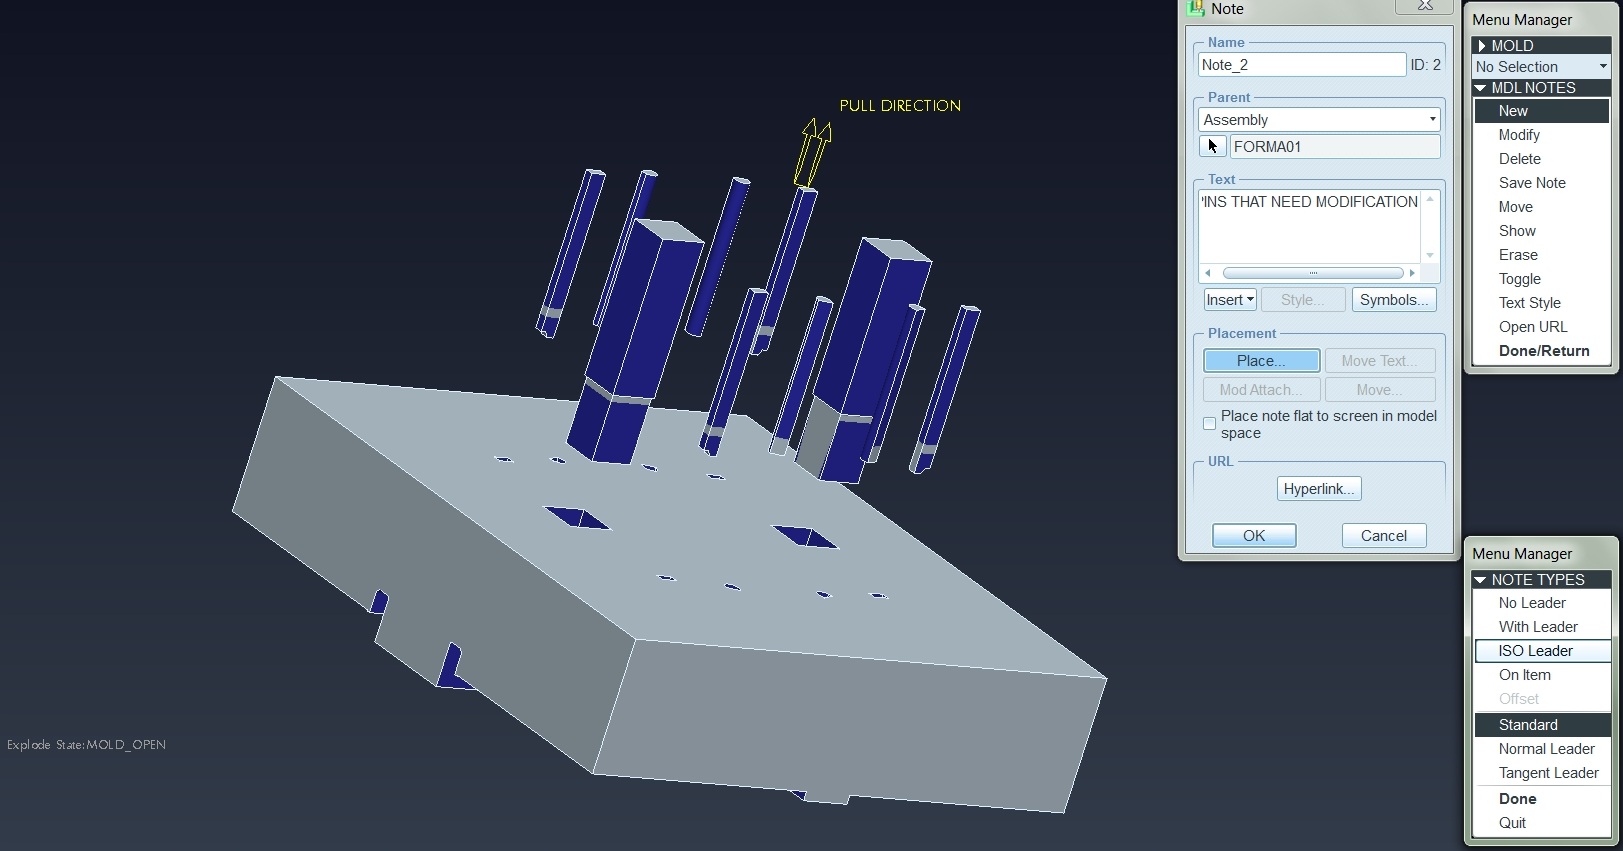Click the Explode State:MOLD_OPEN label
The image size is (1623, 851).
86,745
